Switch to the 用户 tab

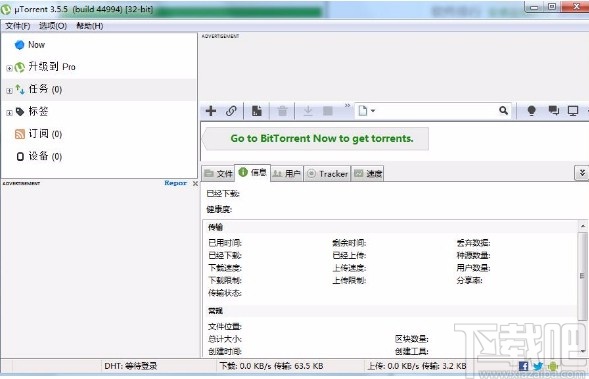pos(287,174)
